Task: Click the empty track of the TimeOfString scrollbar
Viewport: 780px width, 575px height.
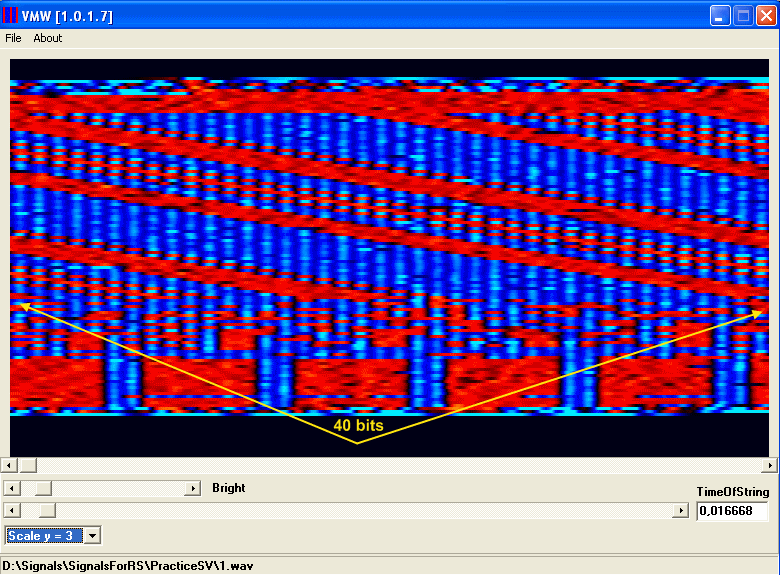Action: click(360, 511)
